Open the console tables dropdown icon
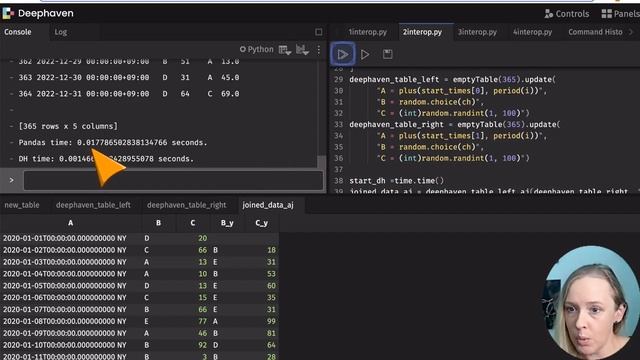Screen dimensions: 640x360 click(x=285, y=50)
